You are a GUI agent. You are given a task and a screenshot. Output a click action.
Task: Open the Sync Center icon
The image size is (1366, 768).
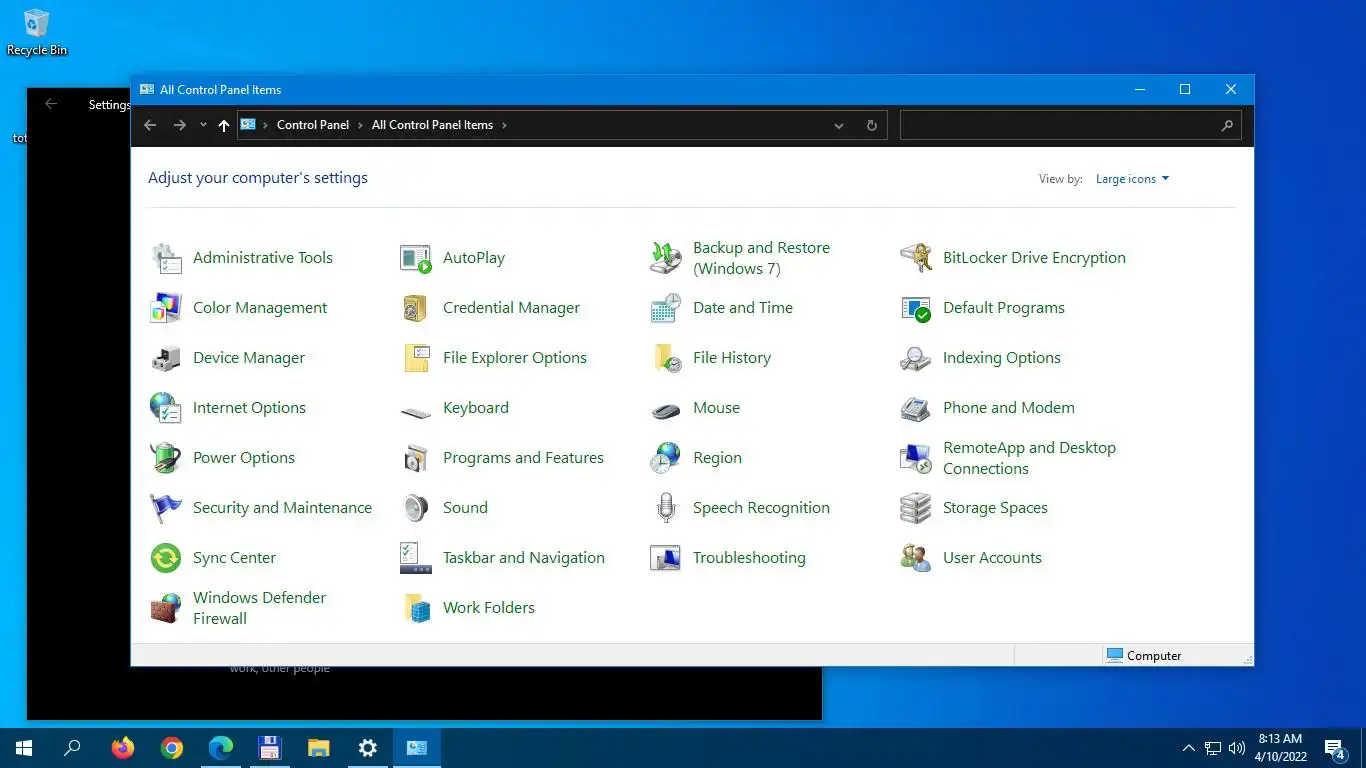(166, 558)
